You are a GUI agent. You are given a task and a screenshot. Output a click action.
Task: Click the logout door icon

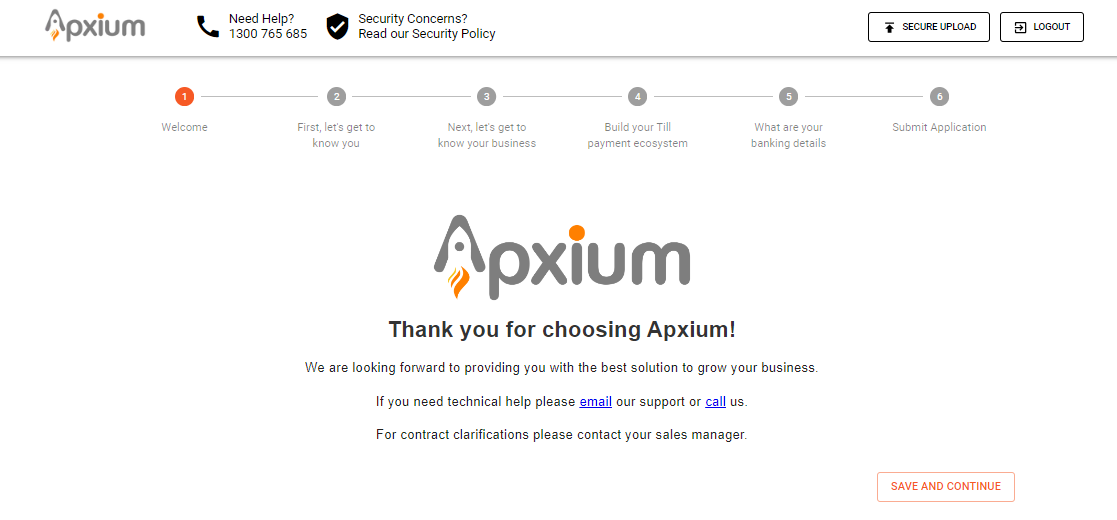pyautogui.click(x=1020, y=27)
